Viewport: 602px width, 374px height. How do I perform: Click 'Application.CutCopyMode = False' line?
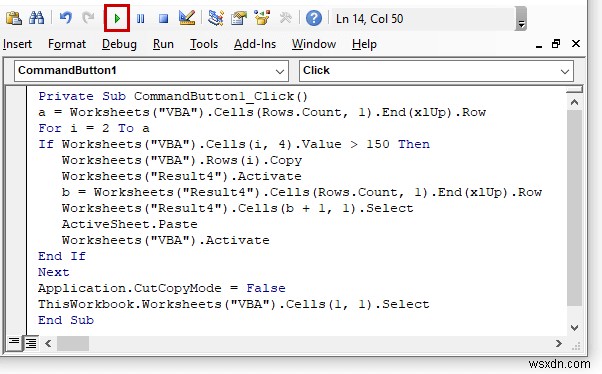point(162,288)
